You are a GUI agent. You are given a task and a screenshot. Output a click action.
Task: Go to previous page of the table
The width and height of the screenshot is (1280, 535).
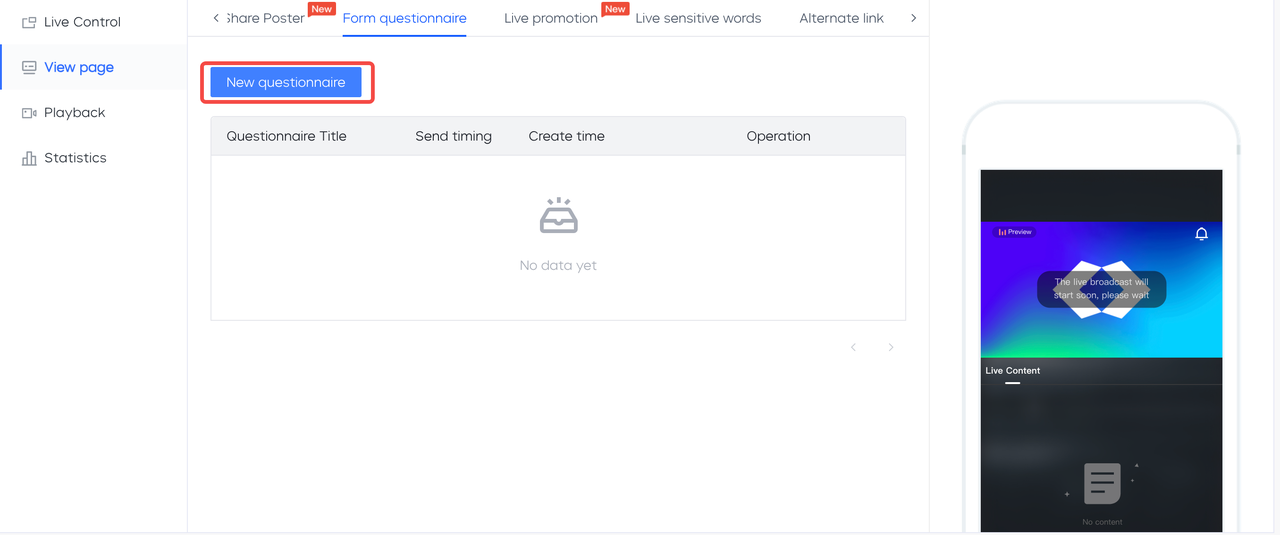(x=853, y=347)
